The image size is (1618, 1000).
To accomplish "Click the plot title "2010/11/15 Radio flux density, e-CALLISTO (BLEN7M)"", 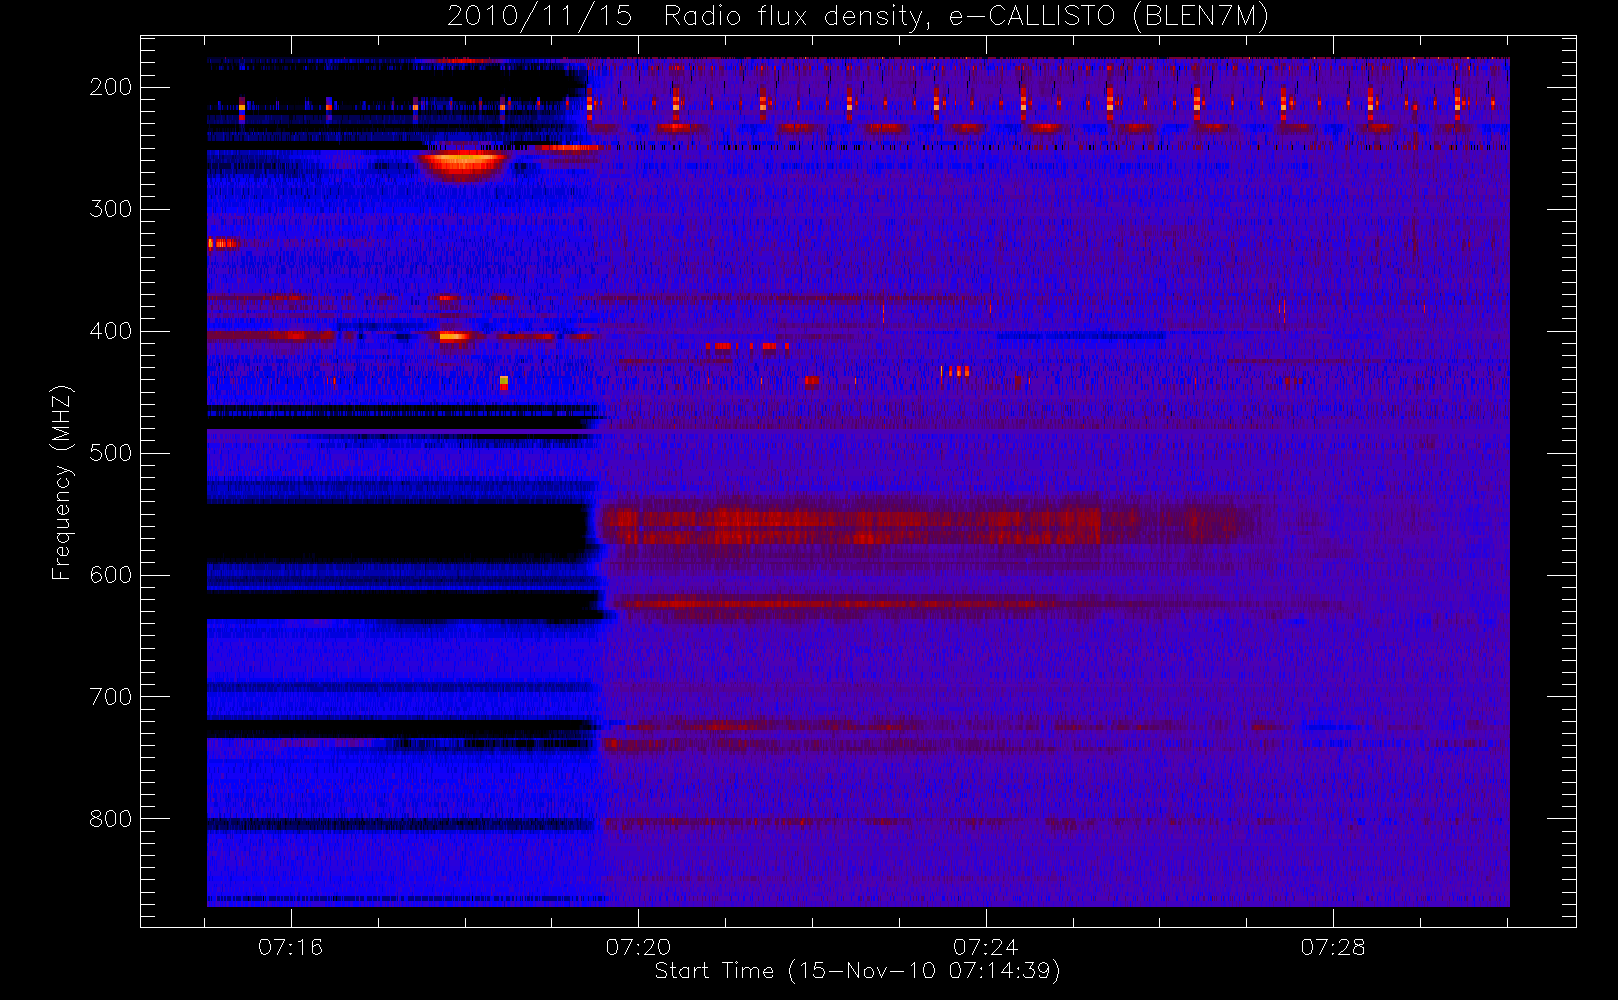I will [858, 16].
